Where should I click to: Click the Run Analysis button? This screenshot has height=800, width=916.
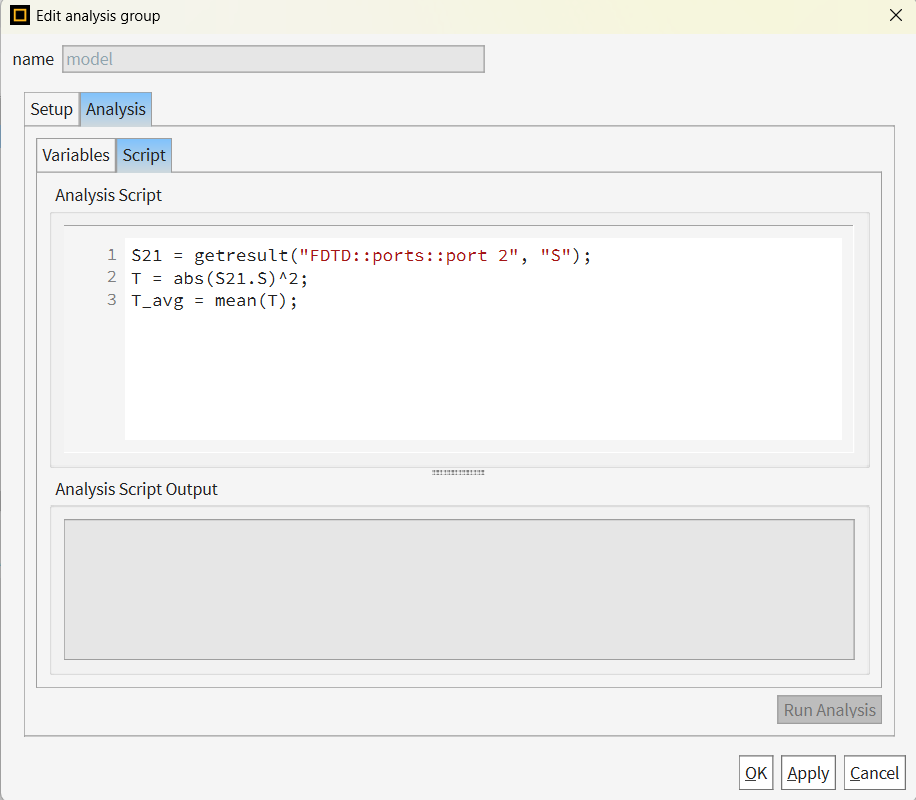[829, 710]
